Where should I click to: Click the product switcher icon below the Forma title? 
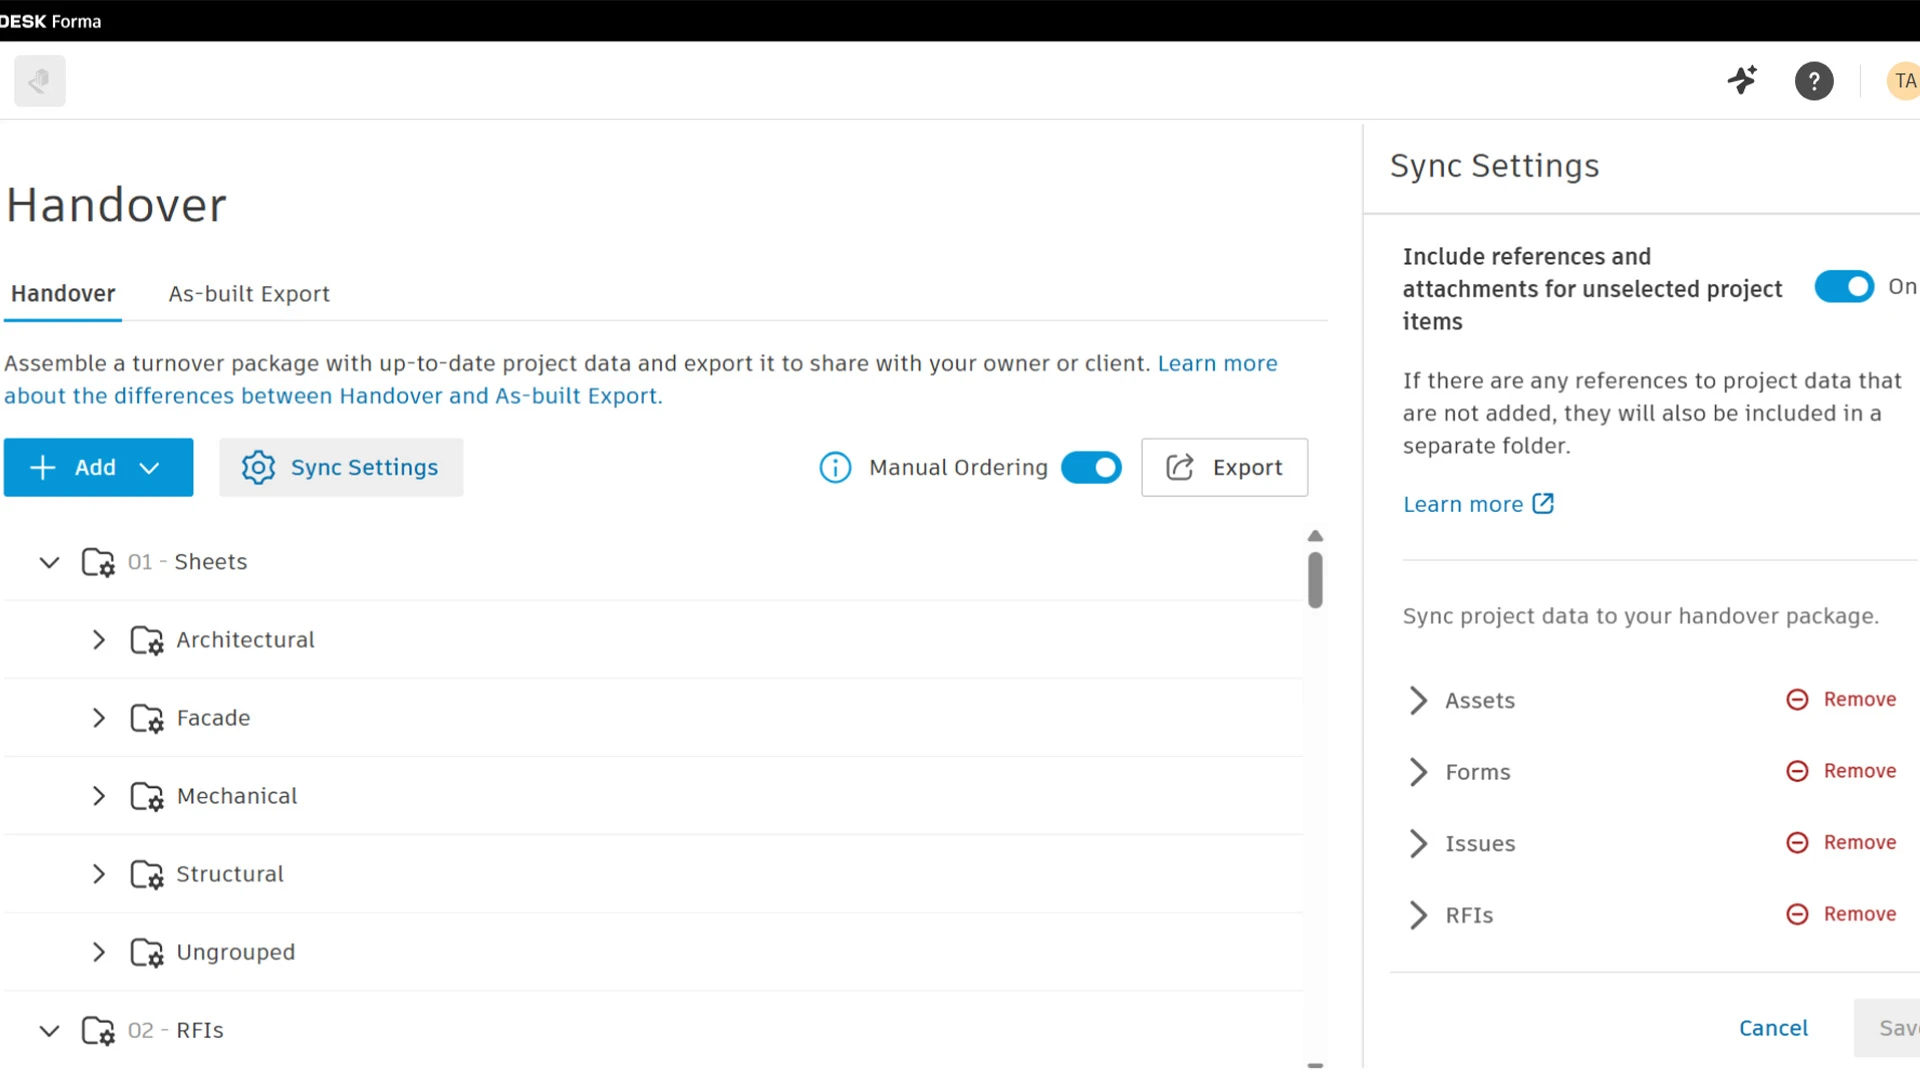click(40, 81)
